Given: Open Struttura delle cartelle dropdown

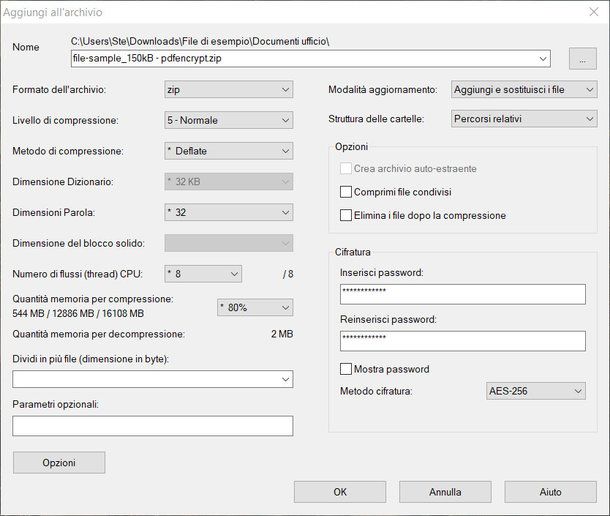Looking at the screenshot, I should click(523, 119).
